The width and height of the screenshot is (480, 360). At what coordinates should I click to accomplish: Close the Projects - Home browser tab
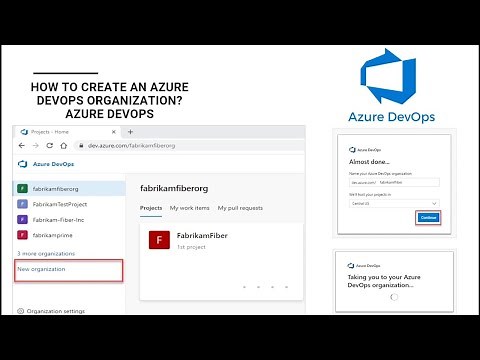coord(114,132)
